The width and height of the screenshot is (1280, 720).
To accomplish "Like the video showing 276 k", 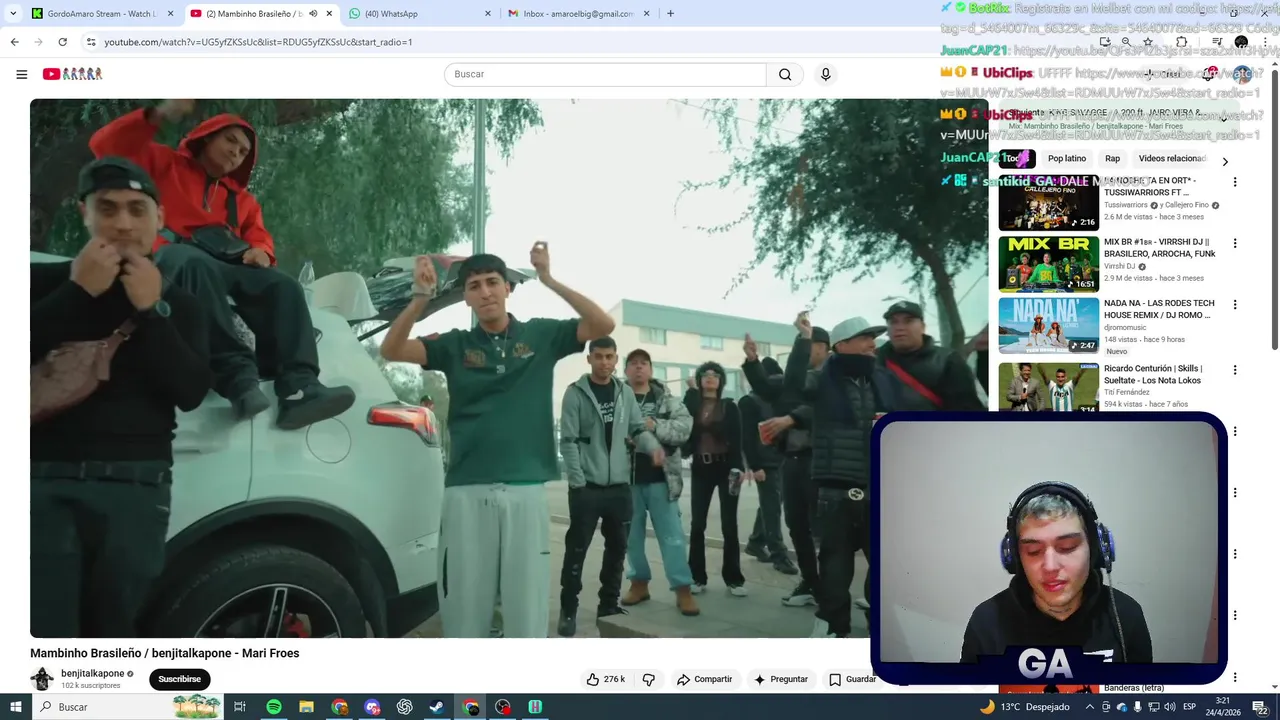I will click(606, 679).
